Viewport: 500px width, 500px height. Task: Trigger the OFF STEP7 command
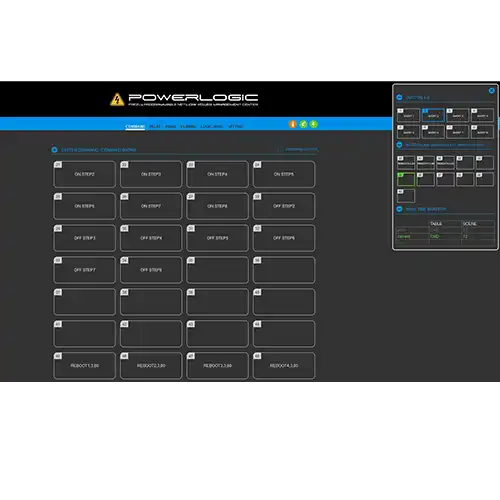point(84,270)
